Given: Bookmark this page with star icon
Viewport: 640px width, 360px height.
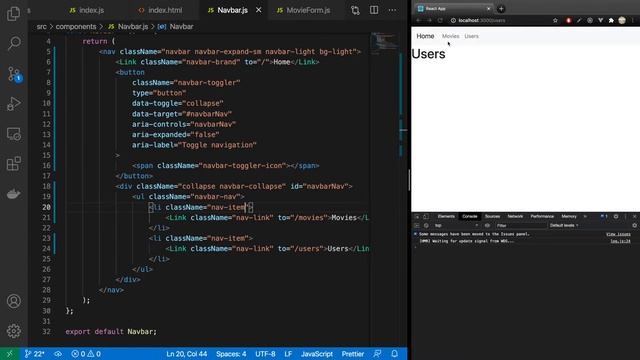Looking at the screenshot, I should 555,20.
